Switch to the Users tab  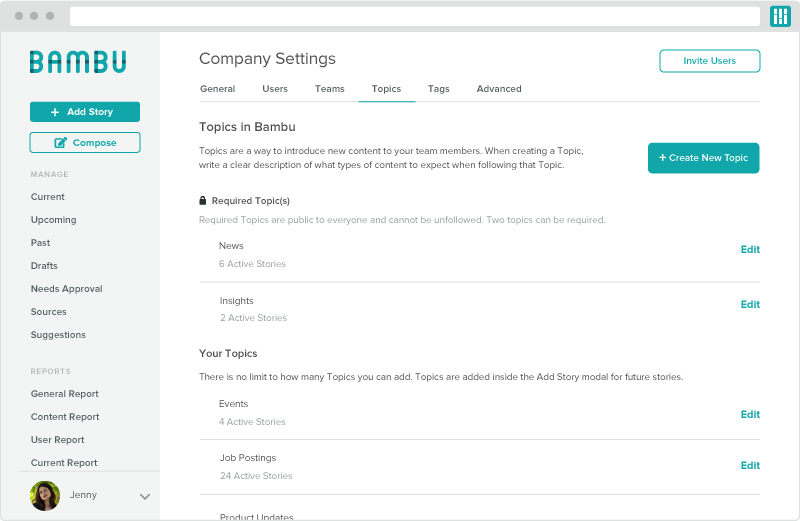click(x=275, y=89)
